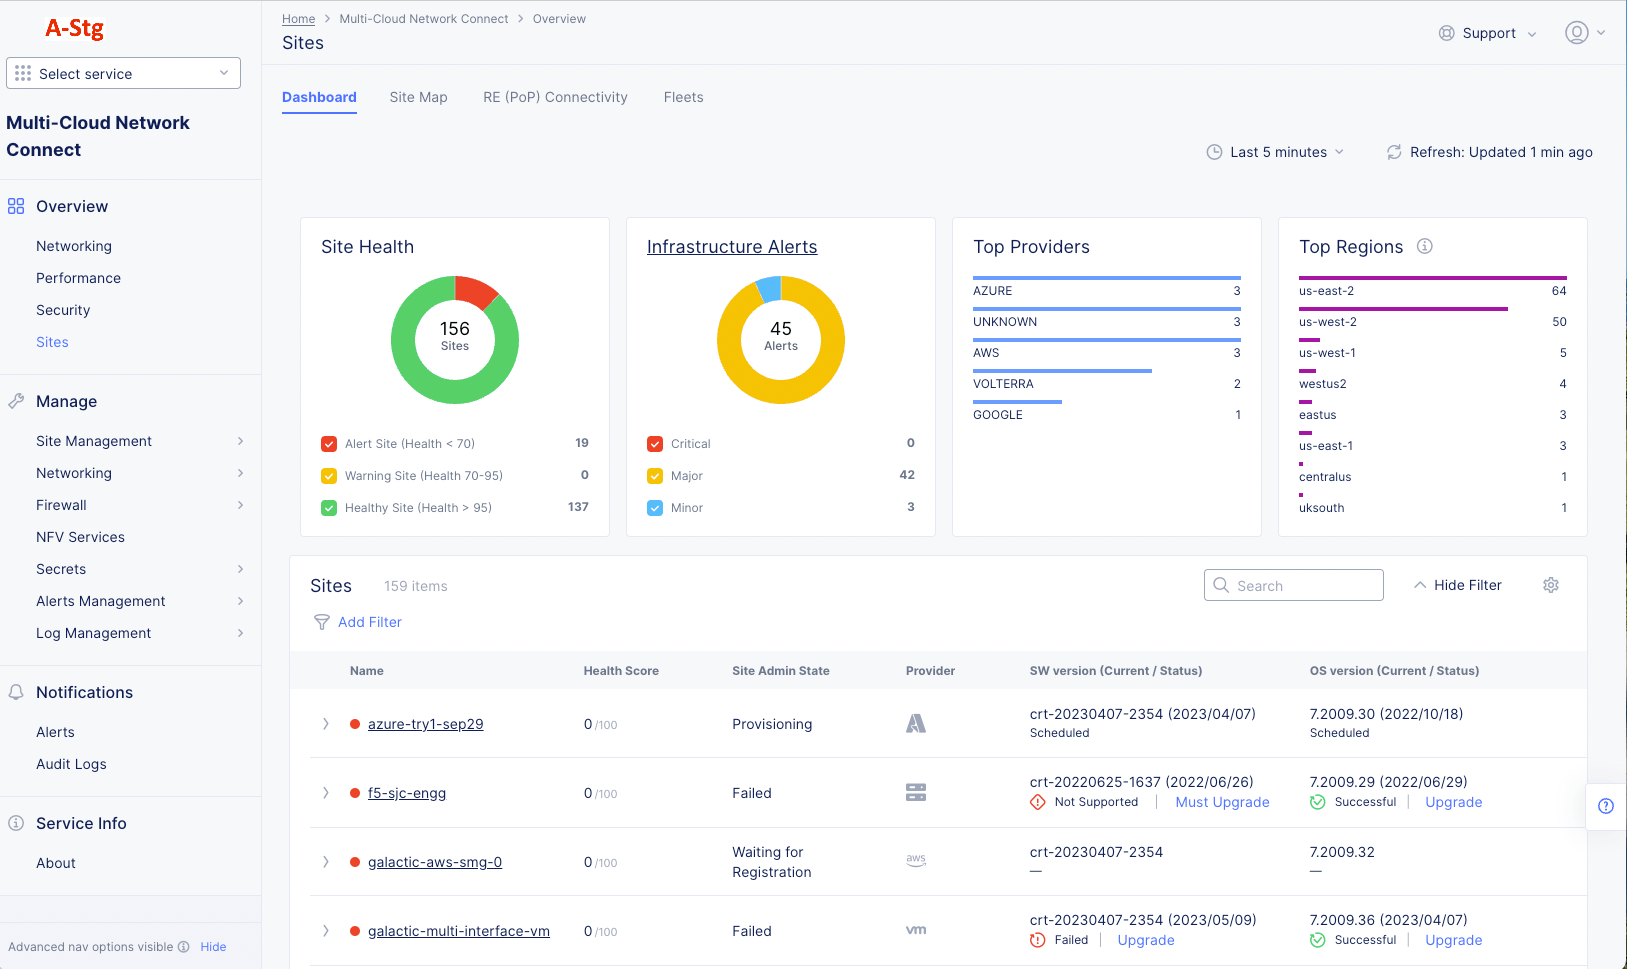The width and height of the screenshot is (1627, 969).
Task: Click the Refresh icon
Action: click(1393, 152)
